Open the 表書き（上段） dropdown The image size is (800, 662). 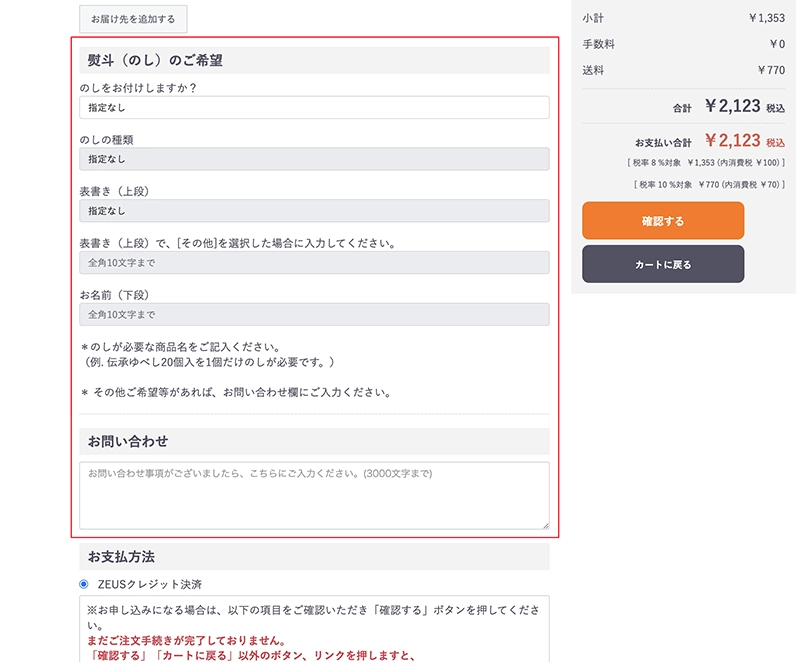pyautogui.click(x=314, y=211)
